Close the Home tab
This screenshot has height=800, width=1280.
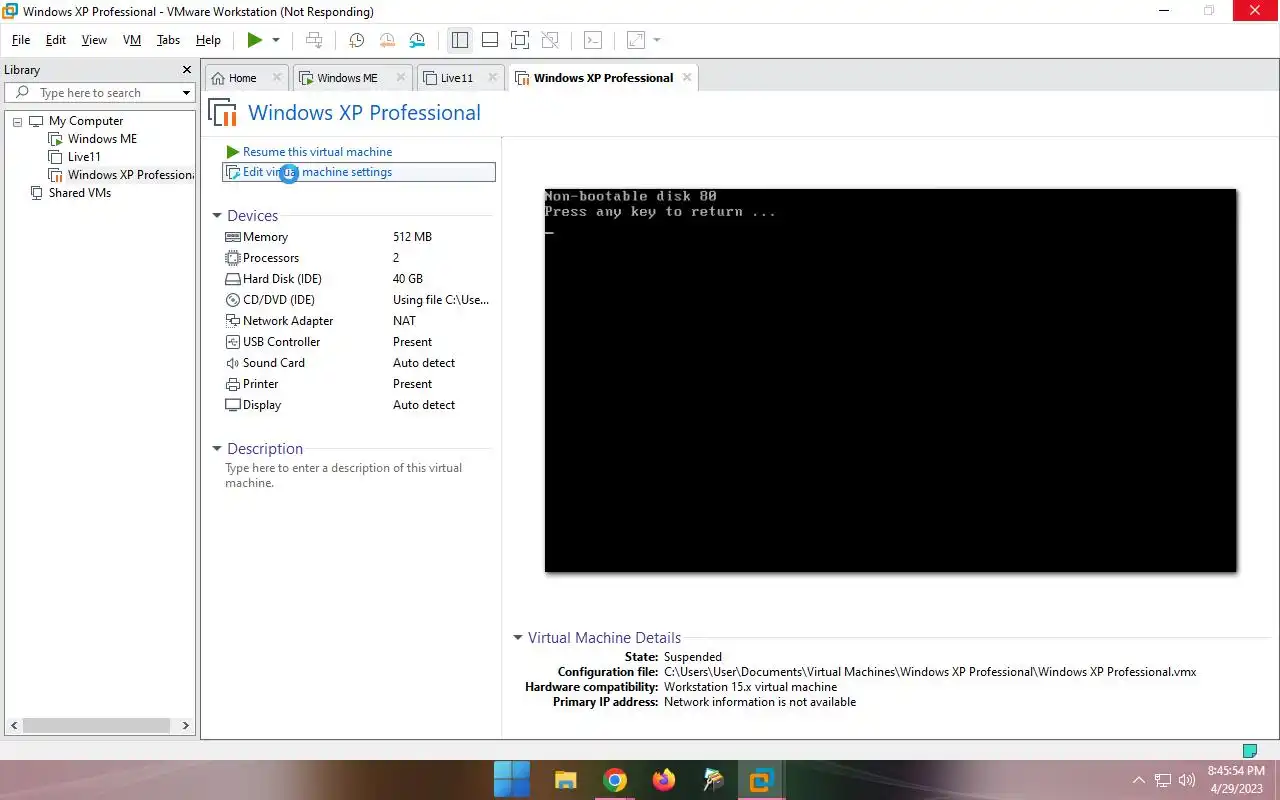click(277, 77)
